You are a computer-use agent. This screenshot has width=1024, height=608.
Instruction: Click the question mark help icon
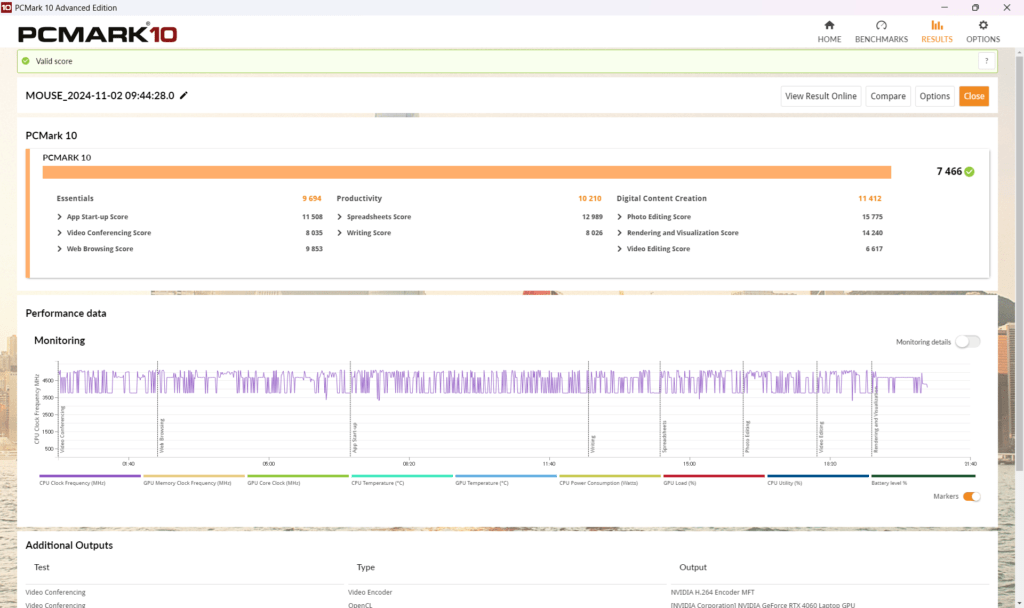[x=986, y=61]
